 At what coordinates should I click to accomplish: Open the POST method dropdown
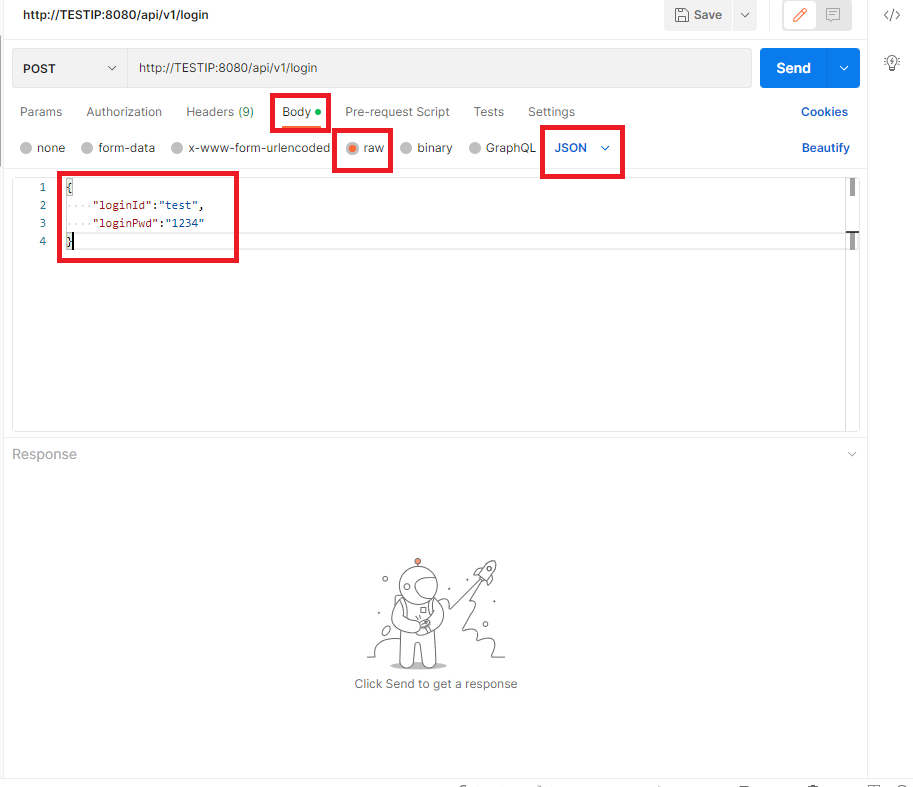pyautogui.click(x=70, y=68)
